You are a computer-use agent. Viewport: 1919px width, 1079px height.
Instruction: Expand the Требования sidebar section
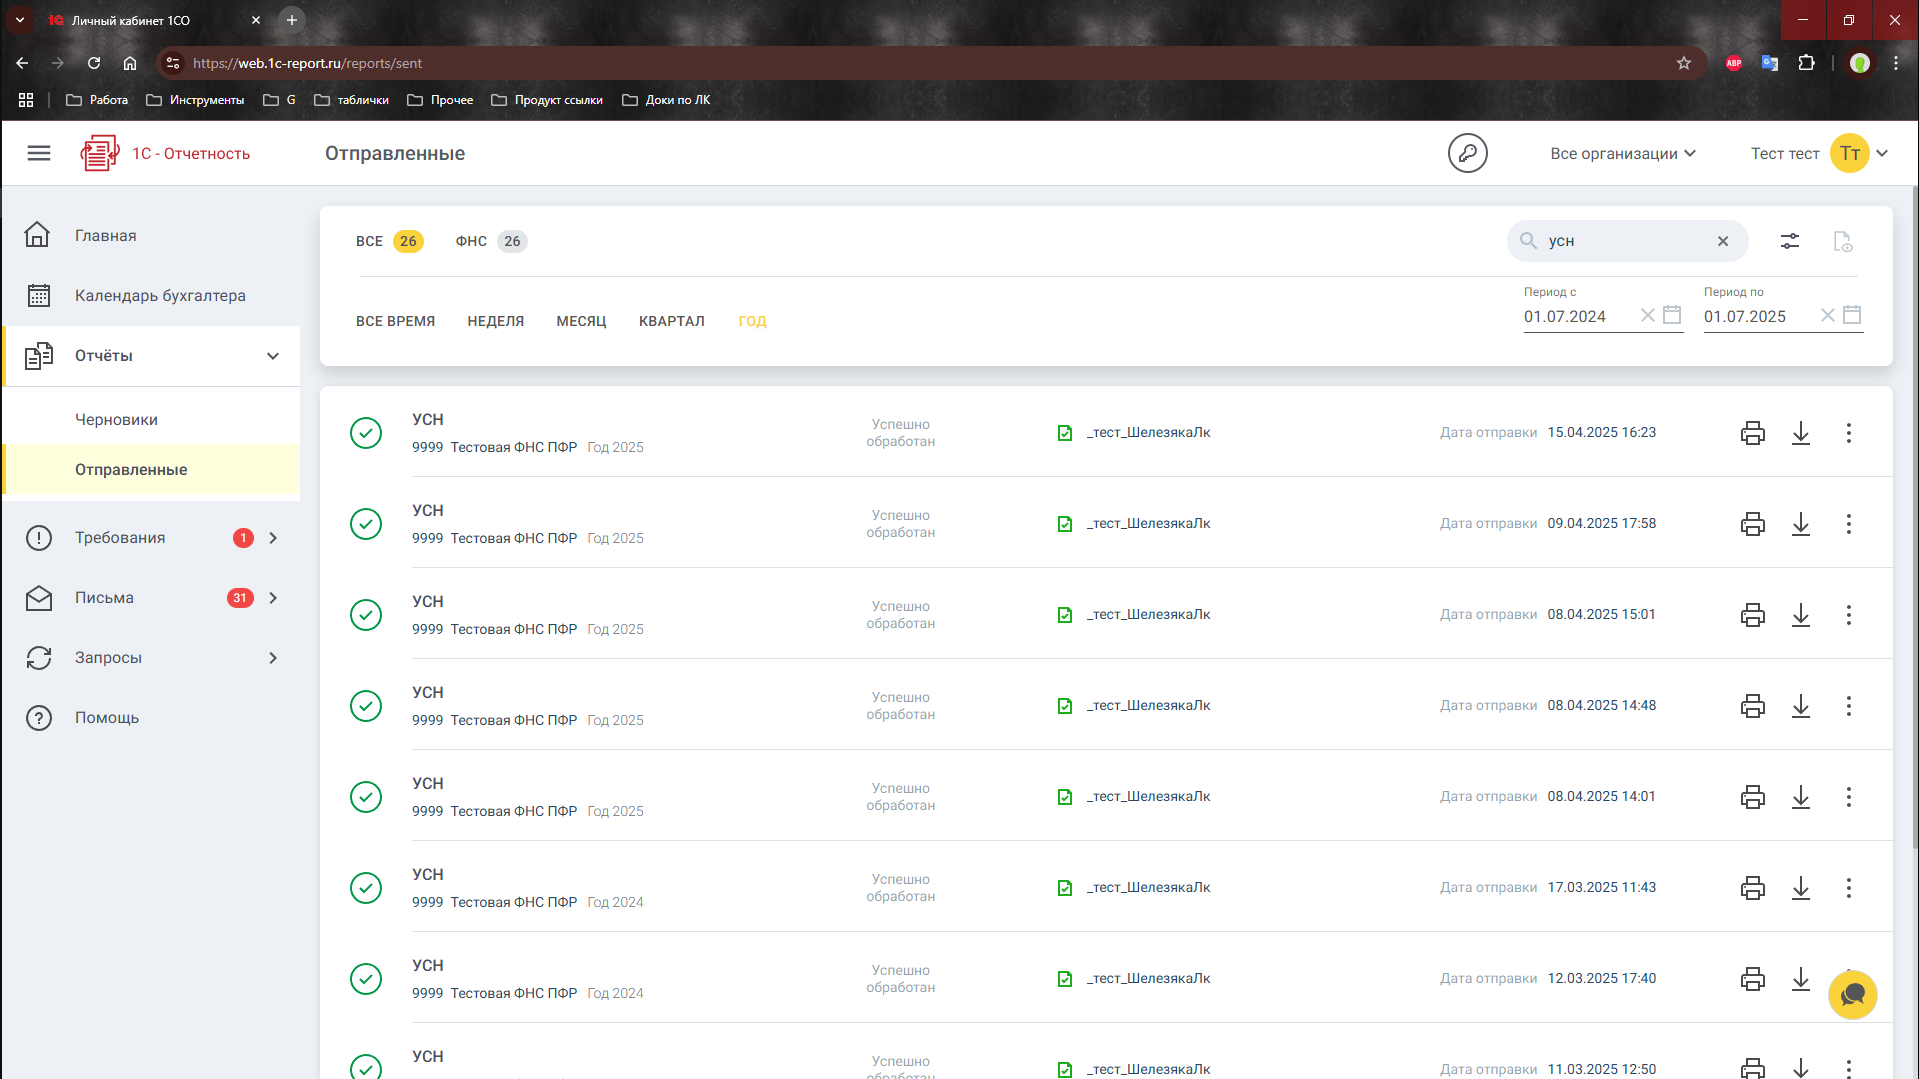coord(272,538)
